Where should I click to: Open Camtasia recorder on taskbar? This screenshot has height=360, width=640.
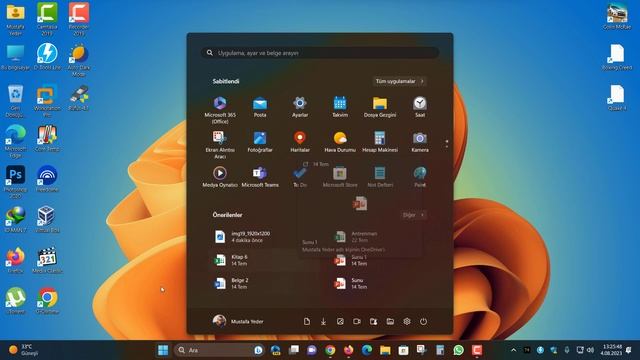pyautogui.click(x=477, y=350)
